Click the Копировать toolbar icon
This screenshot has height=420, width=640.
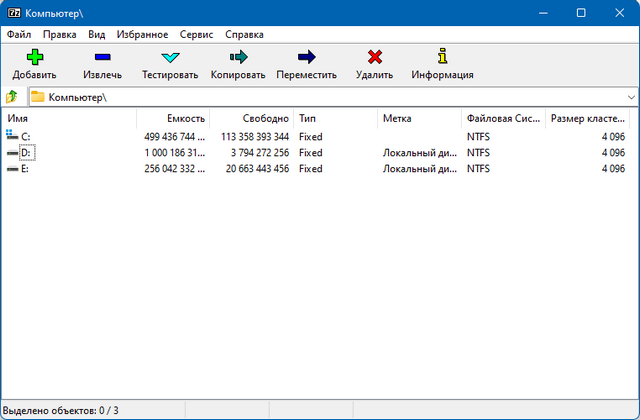click(x=238, y=57)
